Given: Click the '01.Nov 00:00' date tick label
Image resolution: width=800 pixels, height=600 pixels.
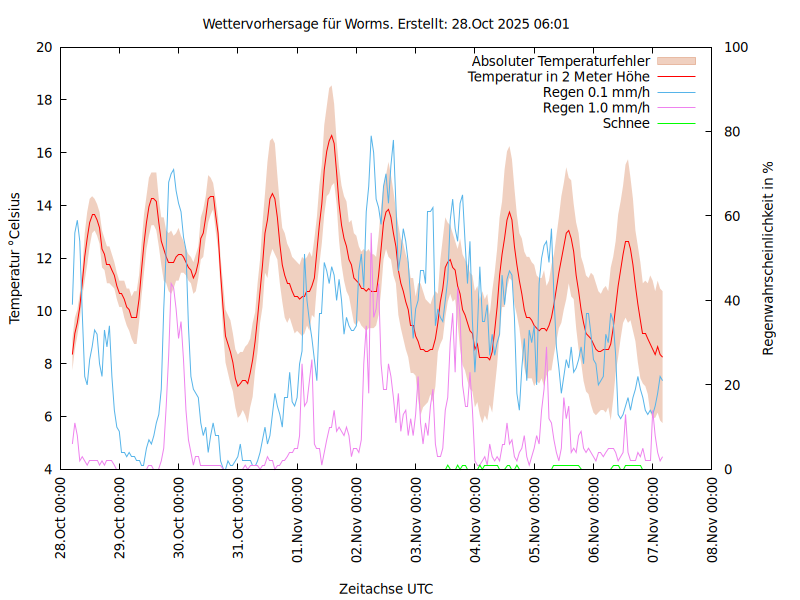Looking at the screenshot, I should point(298,519).
